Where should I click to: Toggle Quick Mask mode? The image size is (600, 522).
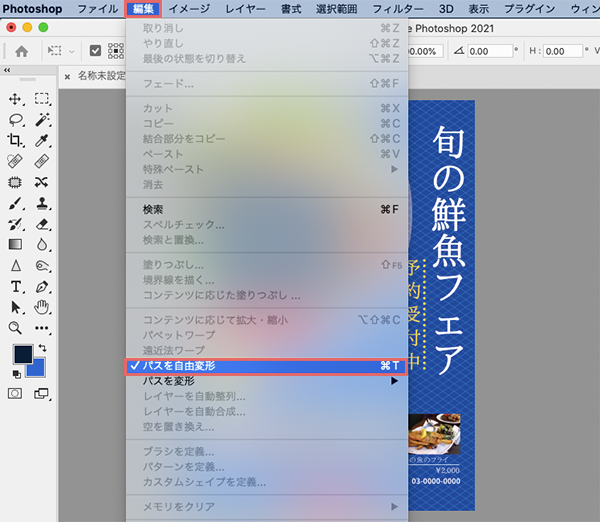point(15,393)
